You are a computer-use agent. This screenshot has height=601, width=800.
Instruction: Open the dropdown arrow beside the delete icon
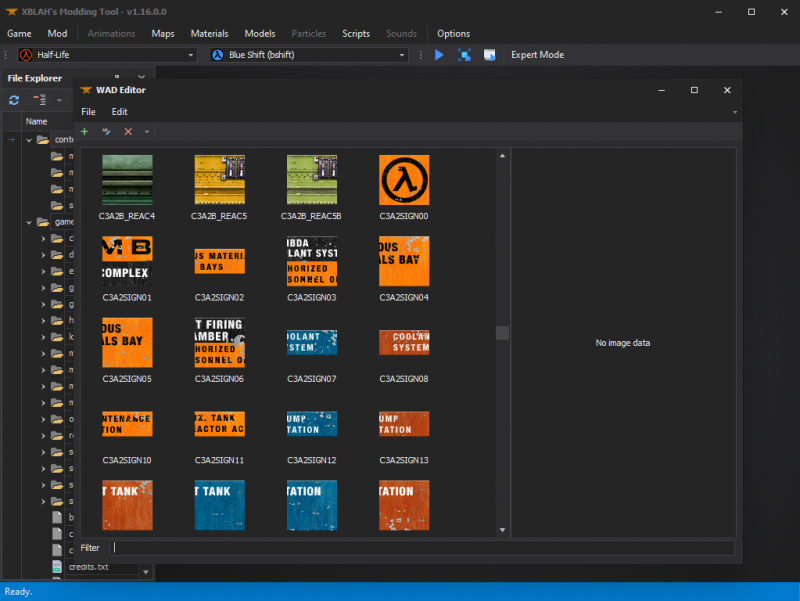click(147, 131)
